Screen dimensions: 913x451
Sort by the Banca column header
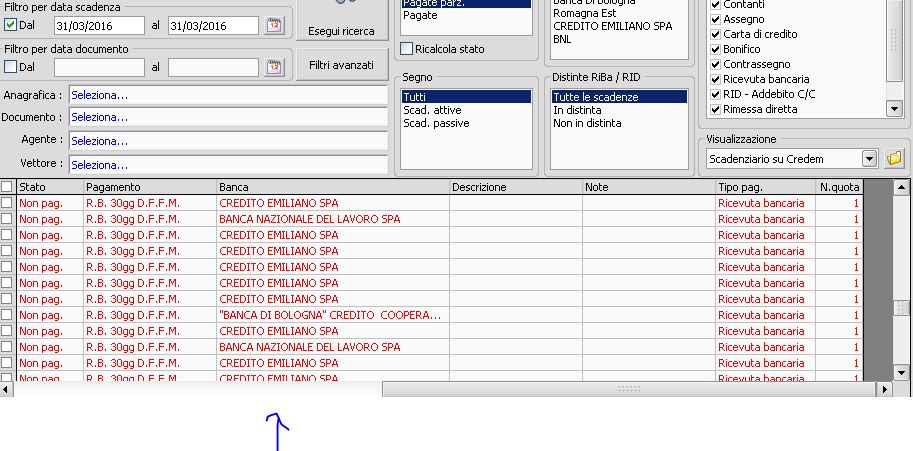coord(333,187)
